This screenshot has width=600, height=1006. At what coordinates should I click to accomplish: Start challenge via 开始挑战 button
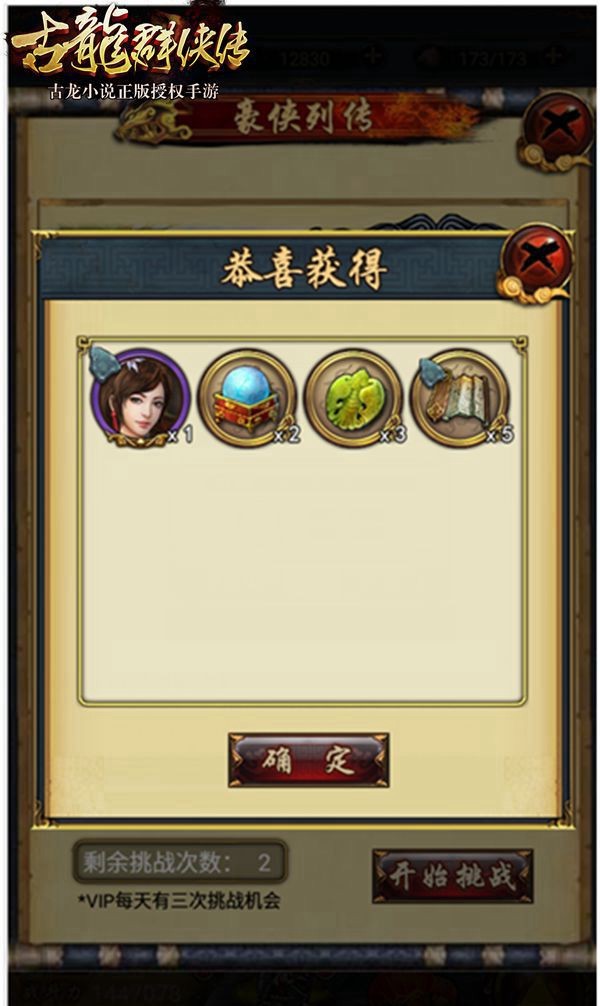[x=453, y=876]
